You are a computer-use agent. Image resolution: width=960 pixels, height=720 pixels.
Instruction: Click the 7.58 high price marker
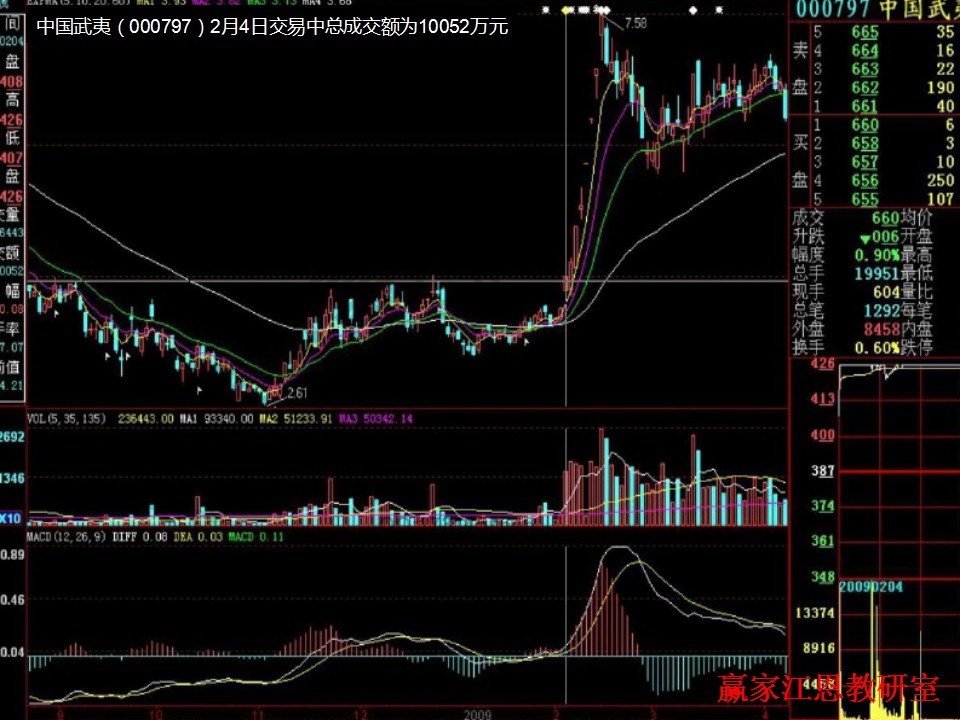(634, 22)
